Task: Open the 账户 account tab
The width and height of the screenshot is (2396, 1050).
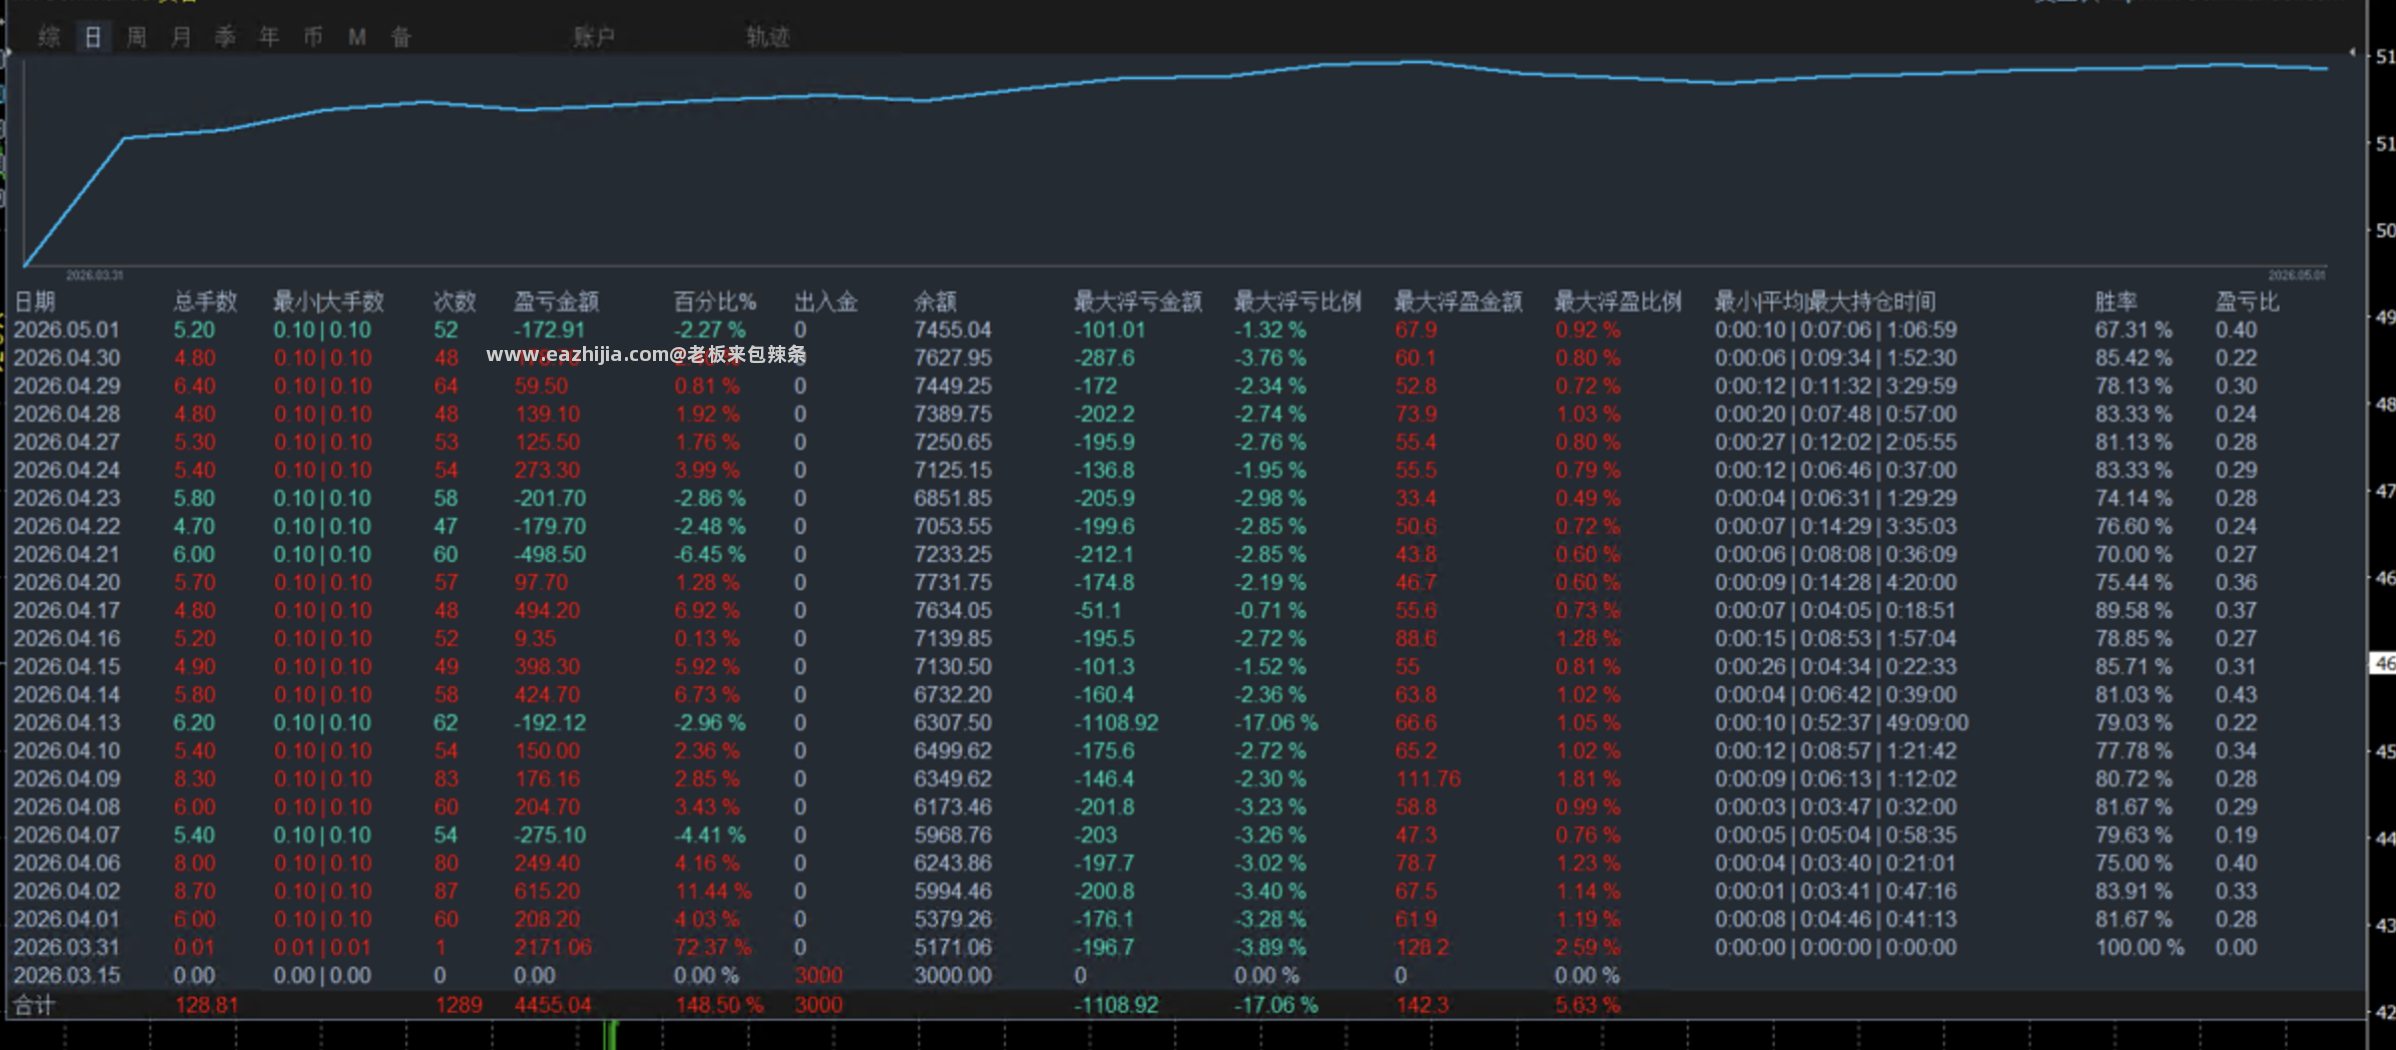Action: tap(594, 37)
